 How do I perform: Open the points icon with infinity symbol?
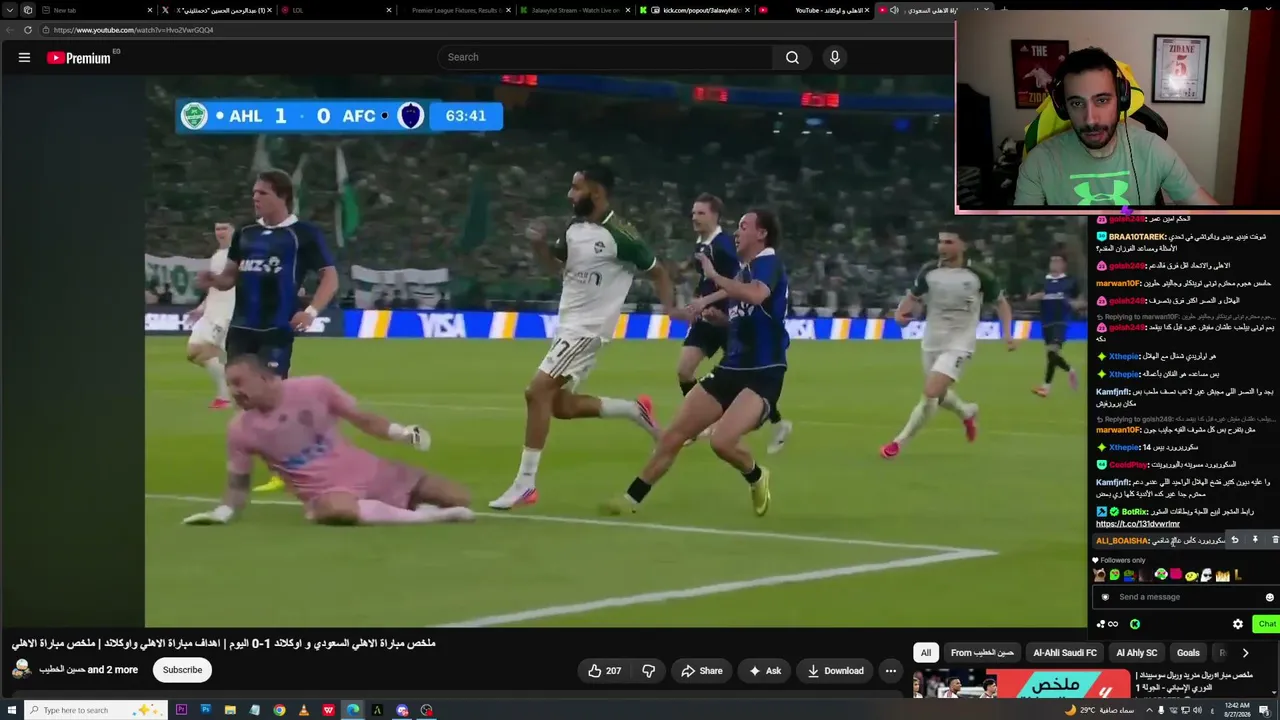pos(1107,624)
